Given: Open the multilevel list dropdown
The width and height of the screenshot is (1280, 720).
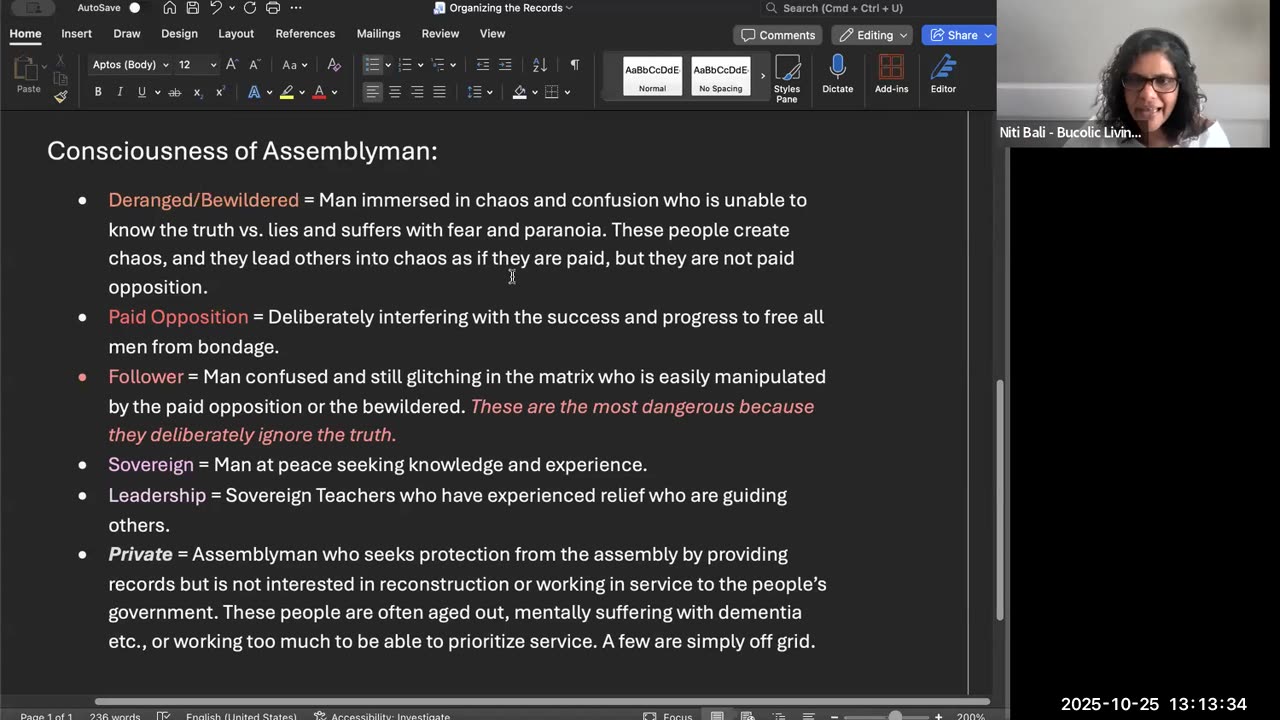Looking at the screenshot, I should click(452, 65).
